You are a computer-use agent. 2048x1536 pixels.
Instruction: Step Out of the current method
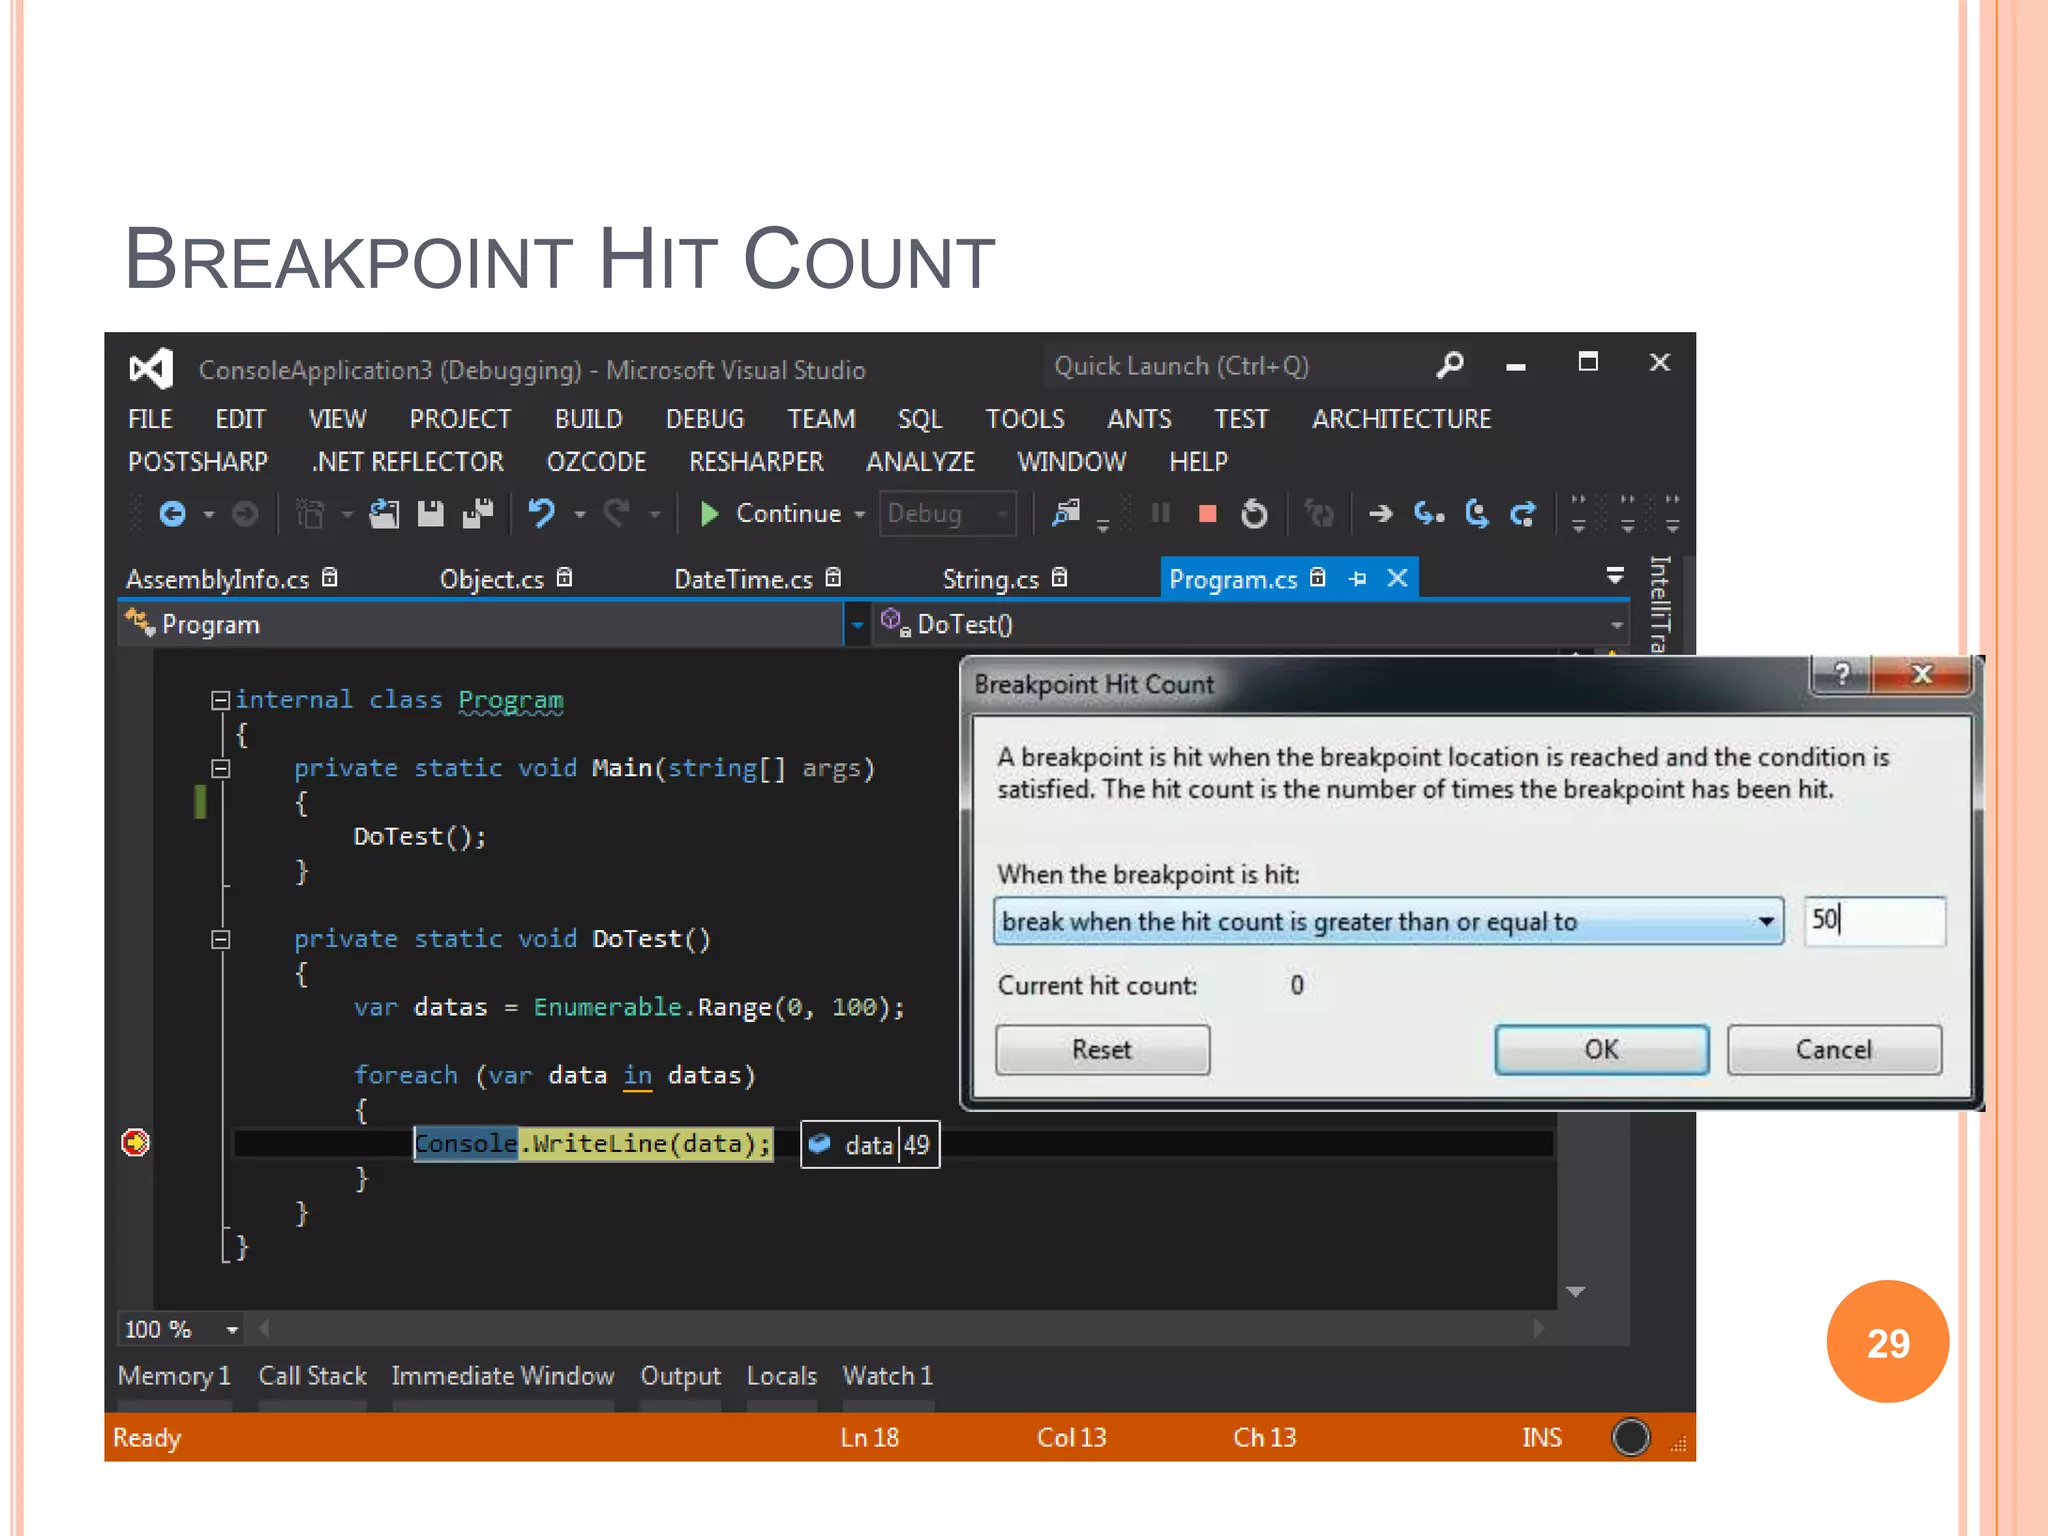(1523, 514)
